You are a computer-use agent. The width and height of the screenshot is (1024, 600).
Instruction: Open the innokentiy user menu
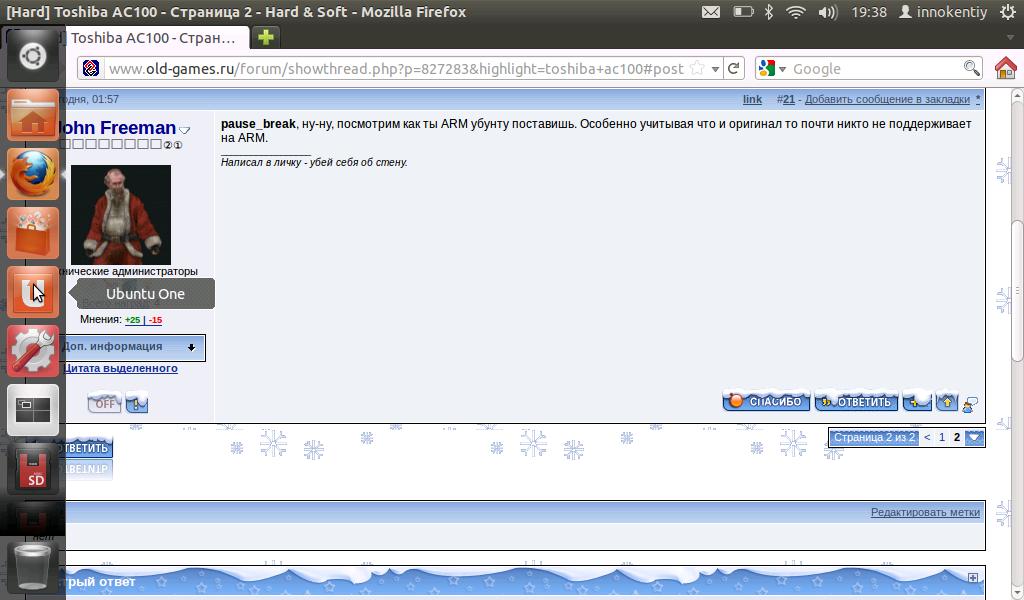[943, 12]
